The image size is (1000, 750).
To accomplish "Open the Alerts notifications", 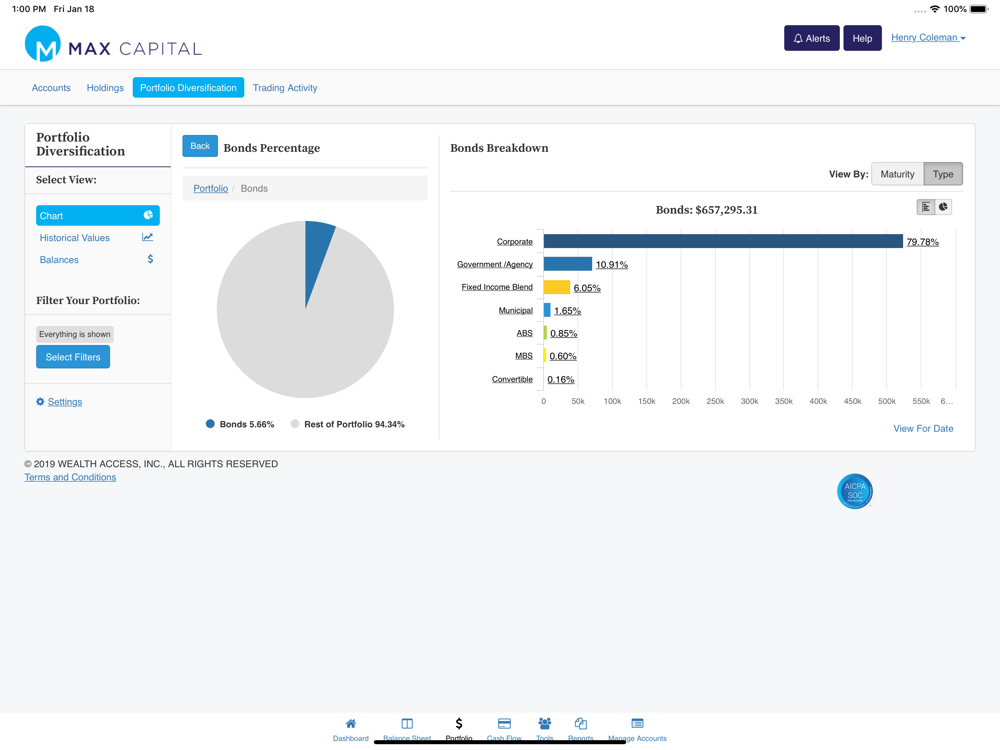I will coord(811,38).
